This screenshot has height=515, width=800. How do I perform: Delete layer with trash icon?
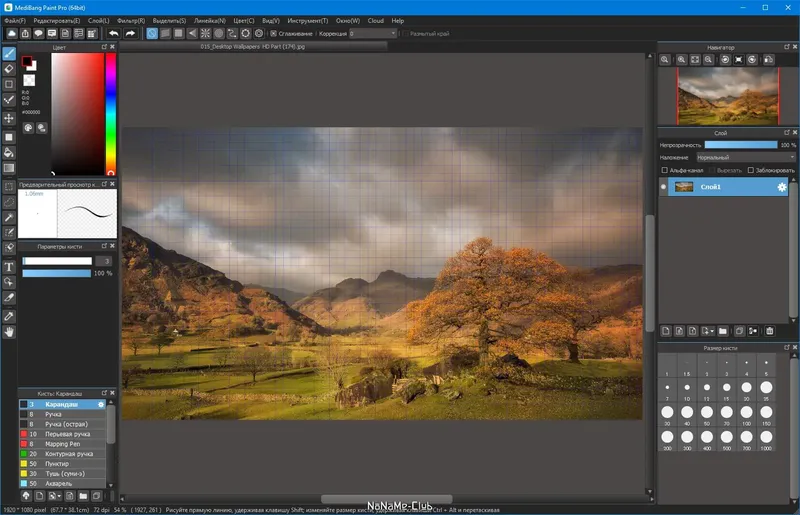point(769,331)
